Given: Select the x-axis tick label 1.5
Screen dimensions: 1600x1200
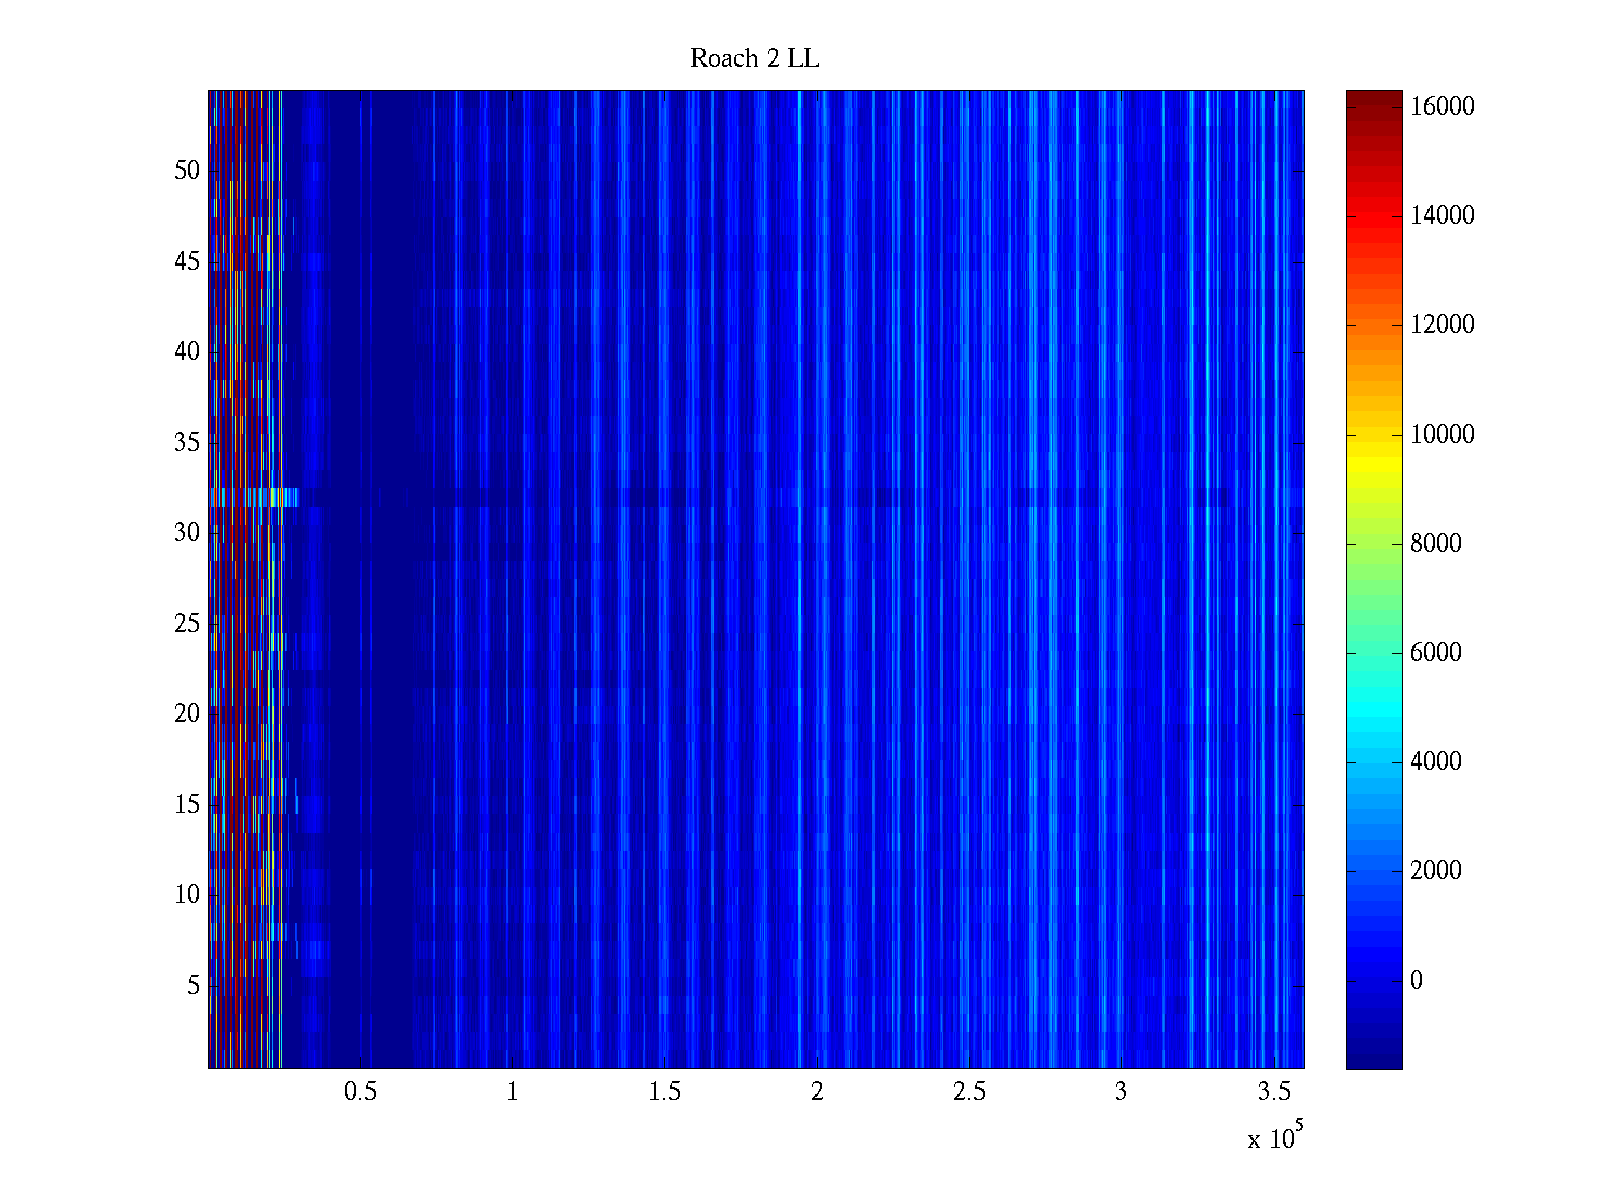Looking at the screenshot, I should [x=665, y=1092].
